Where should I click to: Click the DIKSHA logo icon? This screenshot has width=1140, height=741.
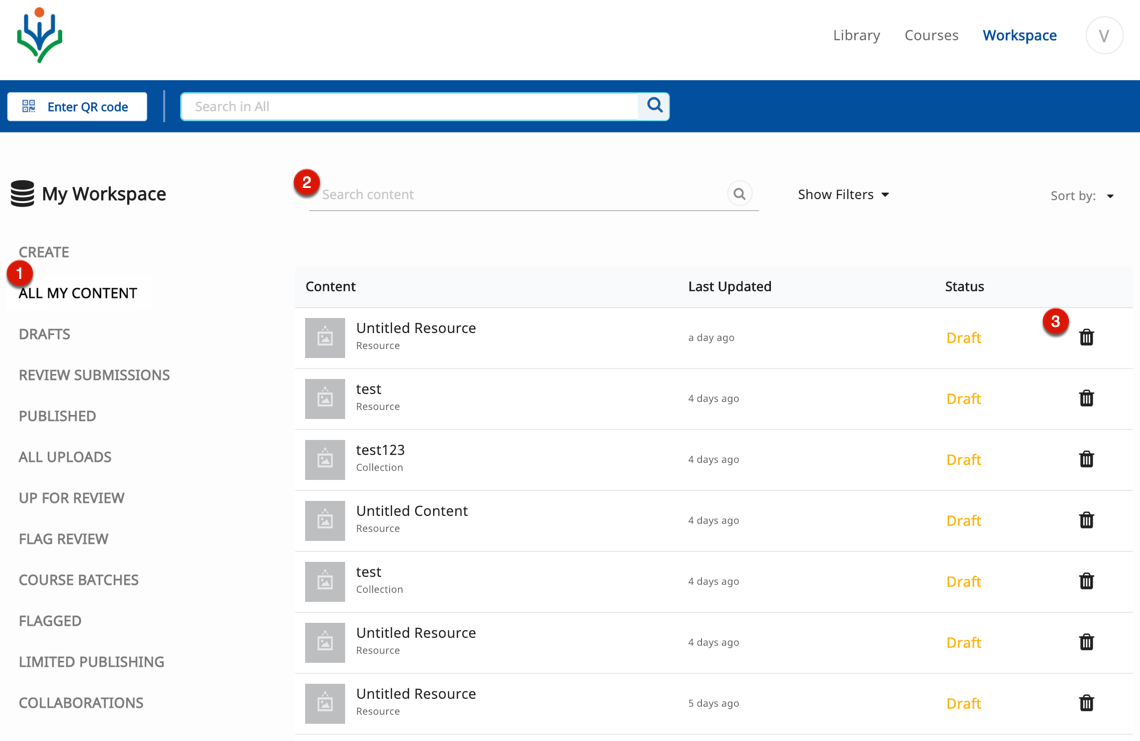click(40, 36)
